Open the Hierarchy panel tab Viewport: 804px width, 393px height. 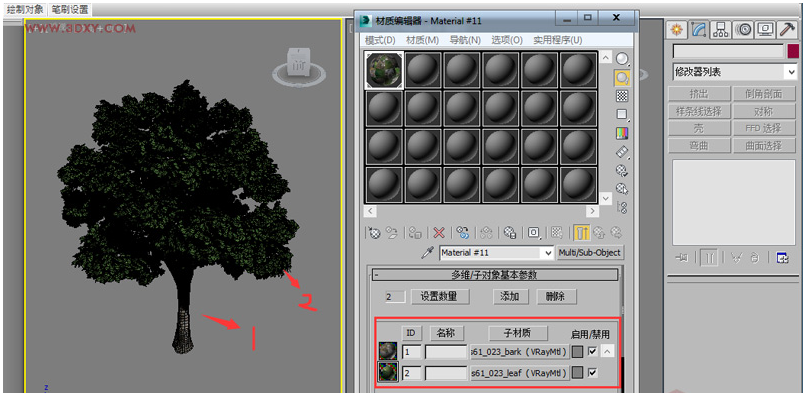click(720, 30)
